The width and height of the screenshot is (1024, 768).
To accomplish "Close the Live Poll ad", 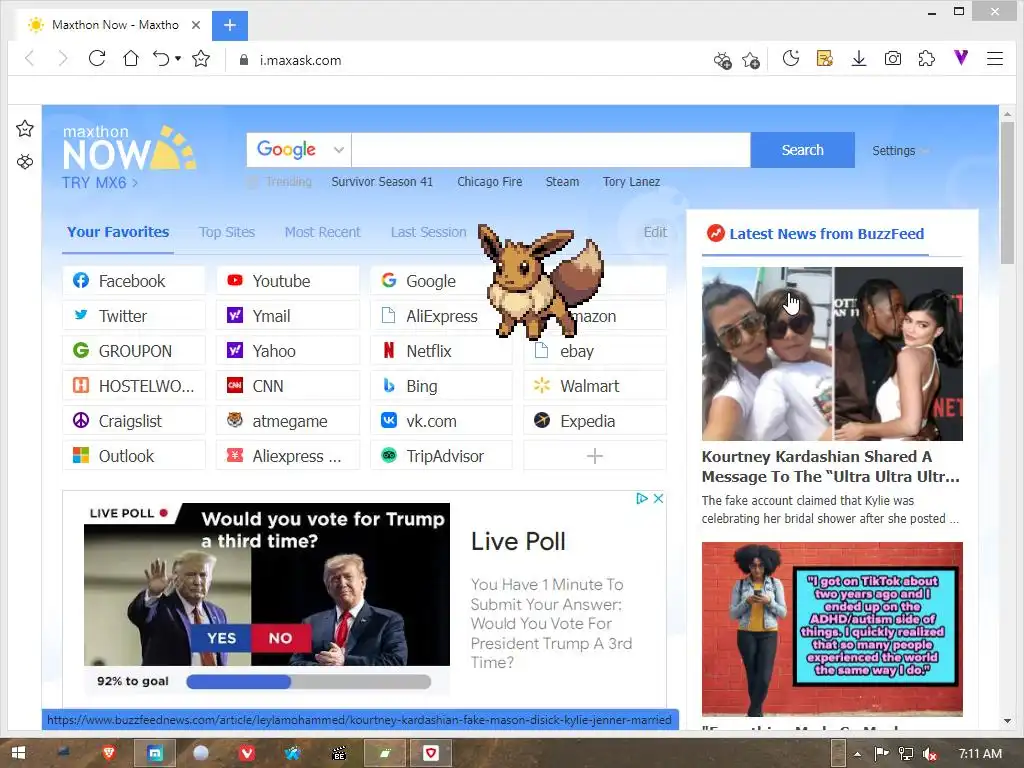I will 658,498.
